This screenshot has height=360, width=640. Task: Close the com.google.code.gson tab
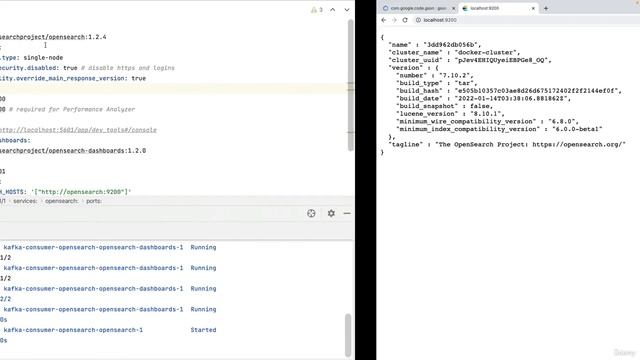point(453,8)
